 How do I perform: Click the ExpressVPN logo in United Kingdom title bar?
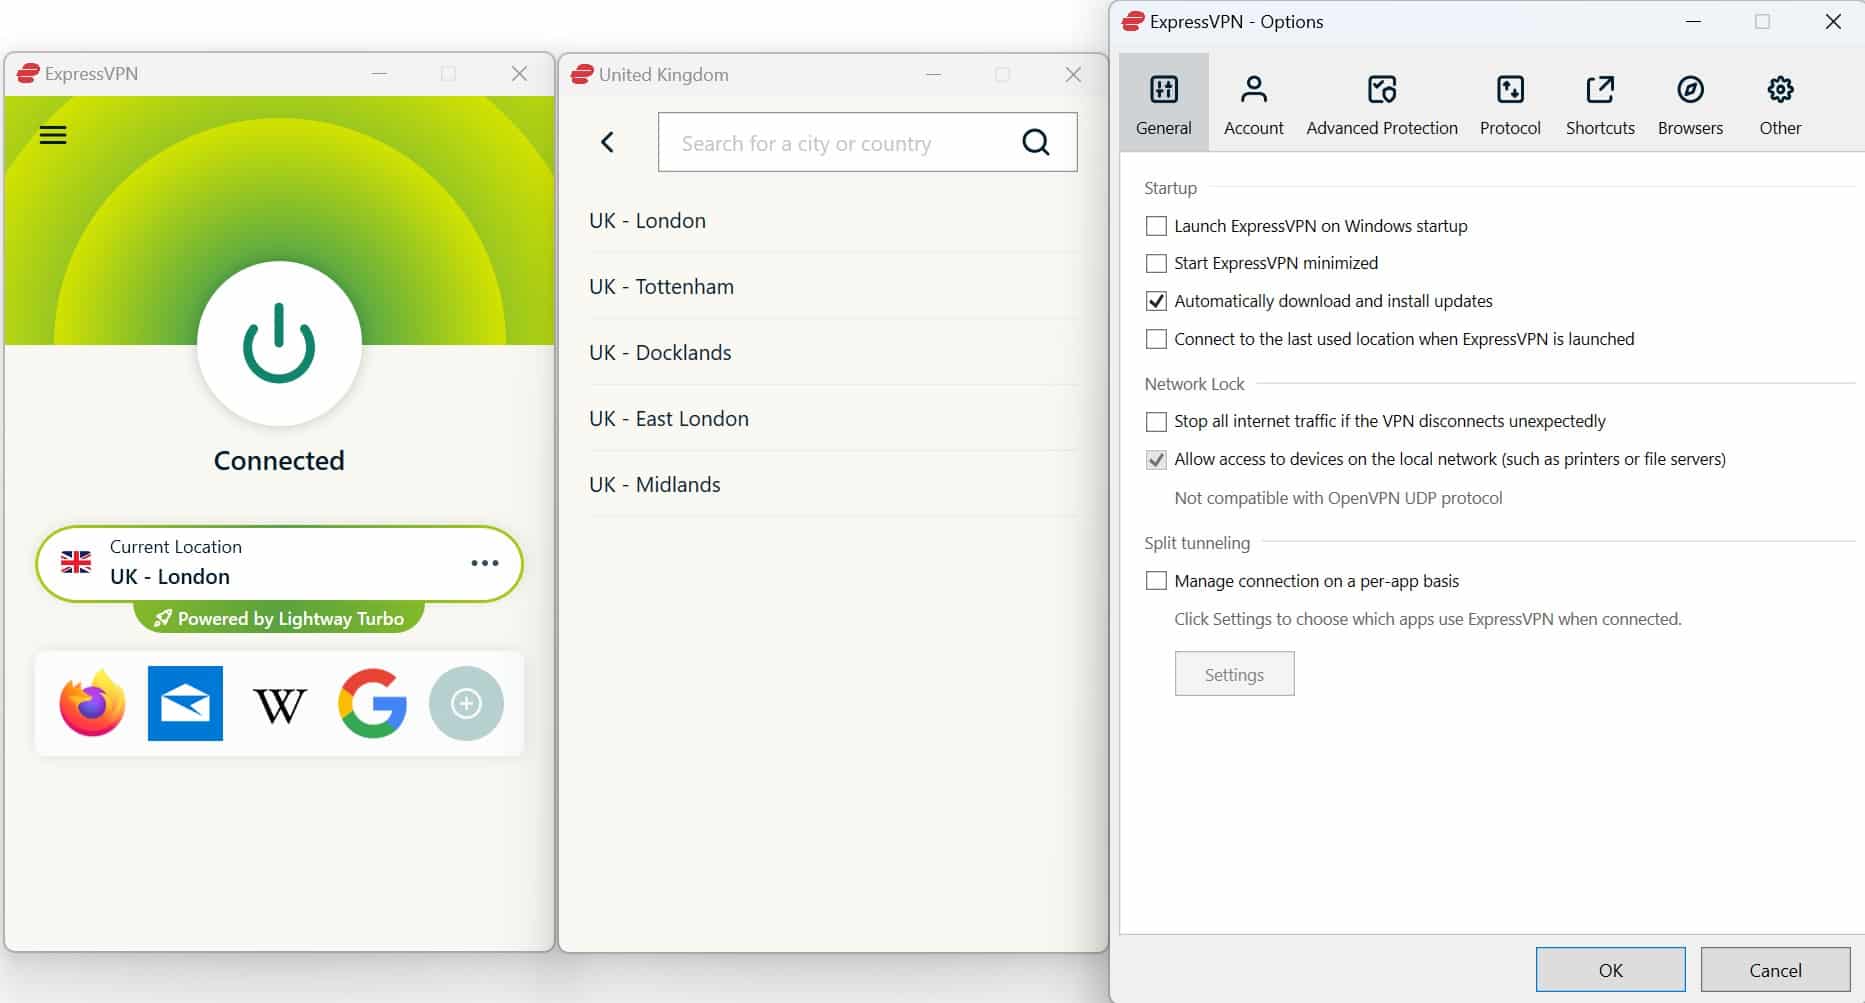pyautogui.click(x=582, y=74)
